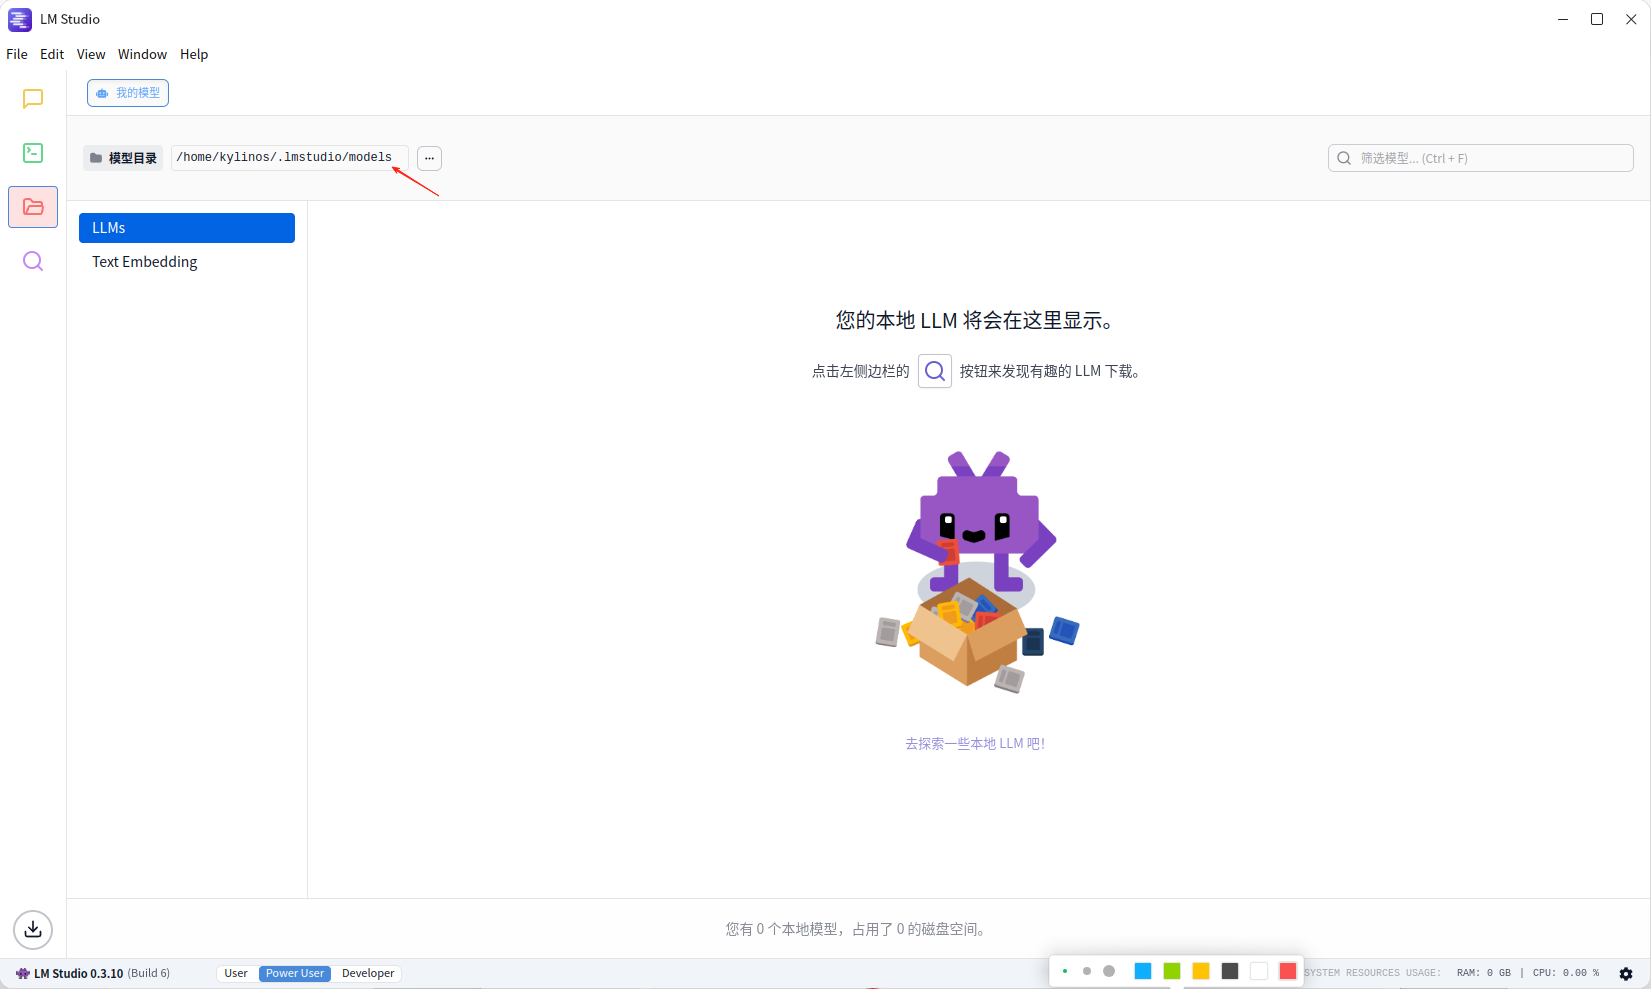Select the My Models folder icon
This screenshot has width=1651, height=989.
click(33, 207)
